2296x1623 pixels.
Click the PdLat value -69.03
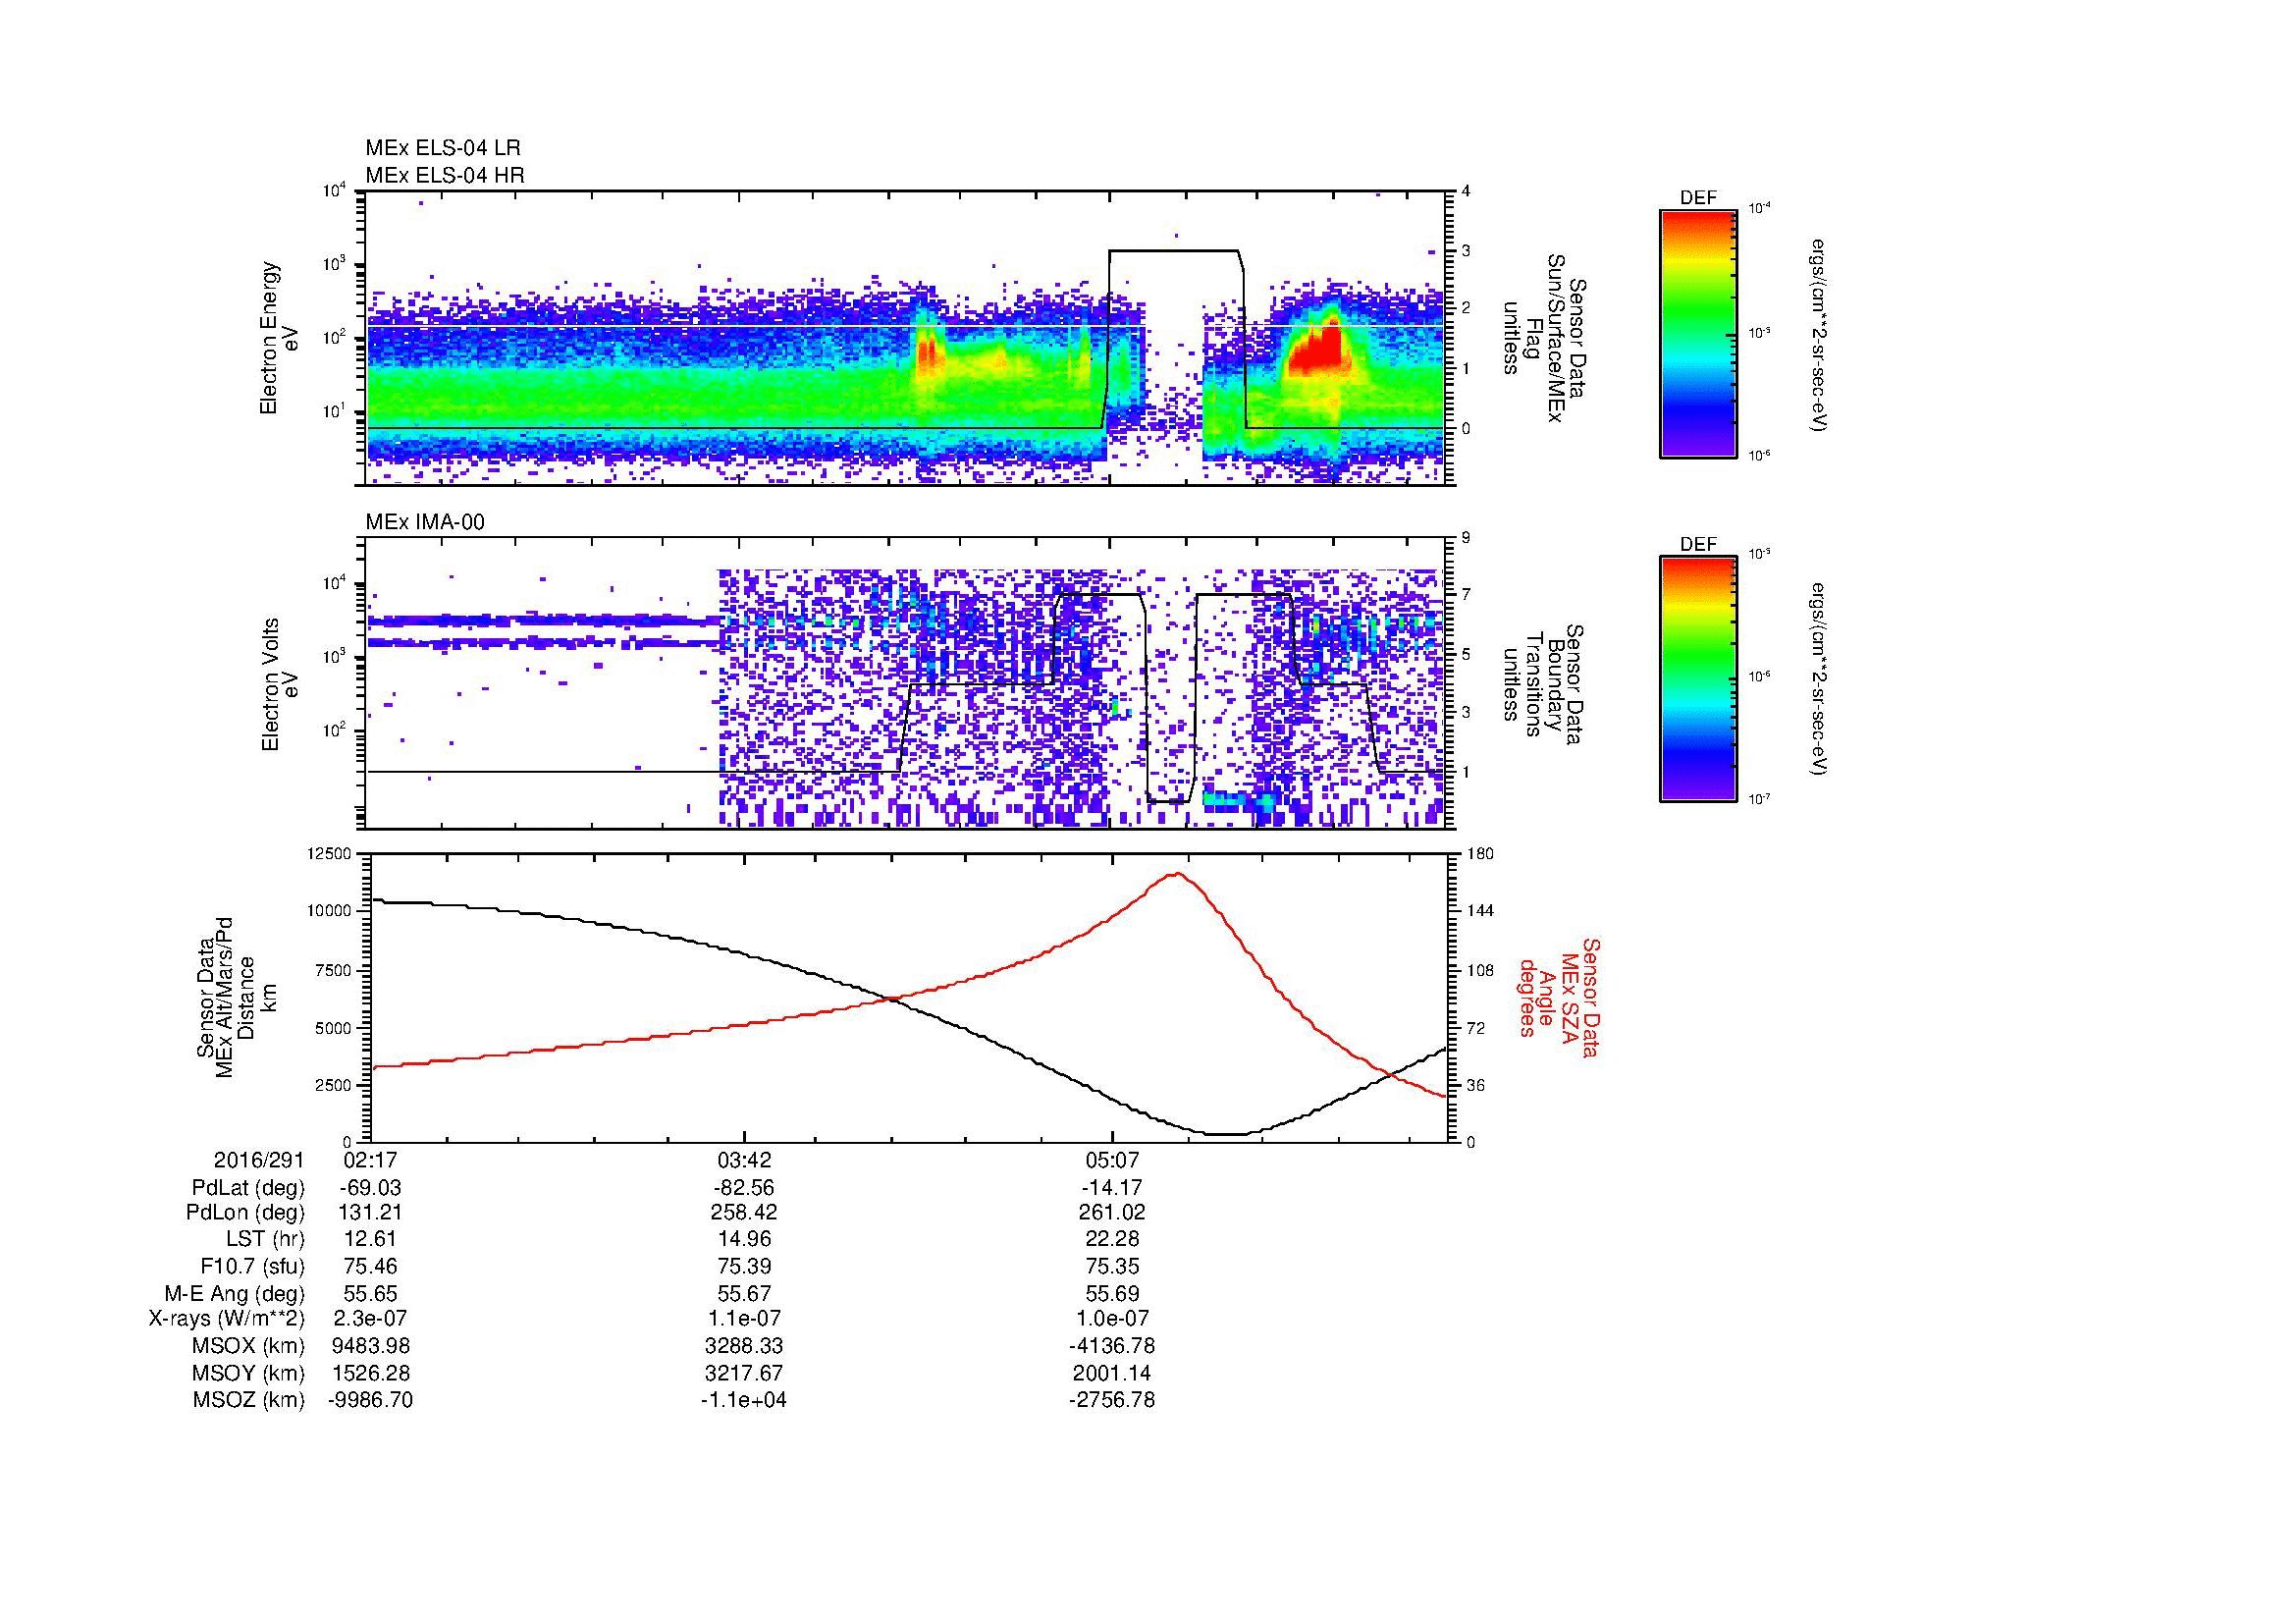(x=371, y=1188)
